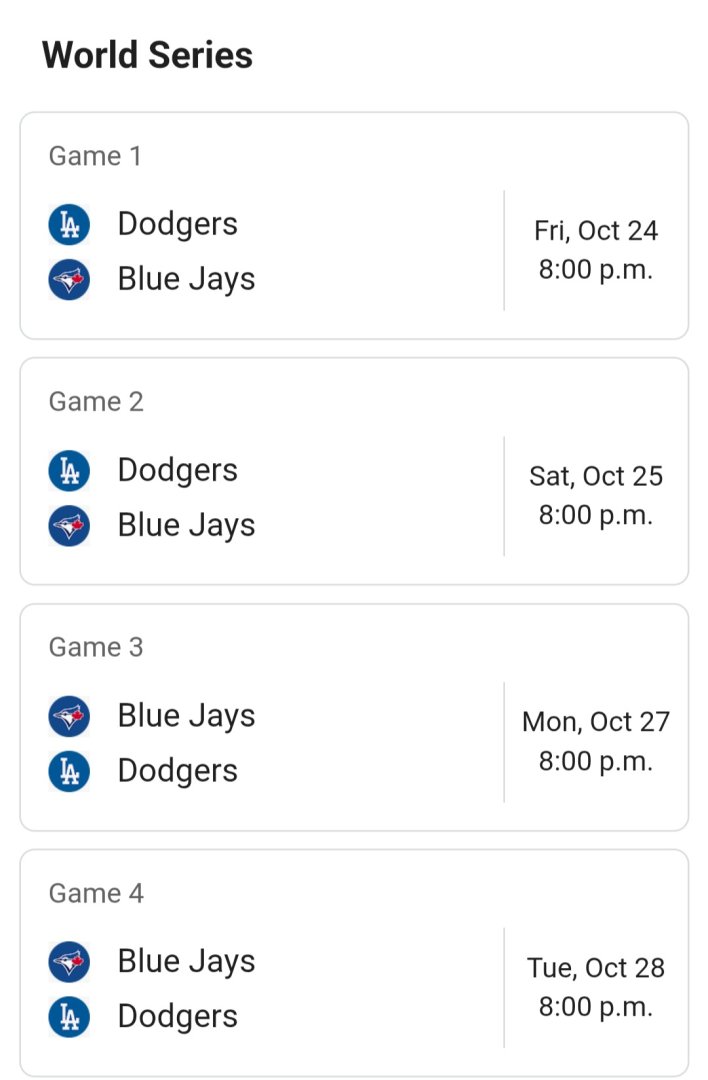
Task: Select Blue Jays logo in Game 3
Action: (69, 716)
